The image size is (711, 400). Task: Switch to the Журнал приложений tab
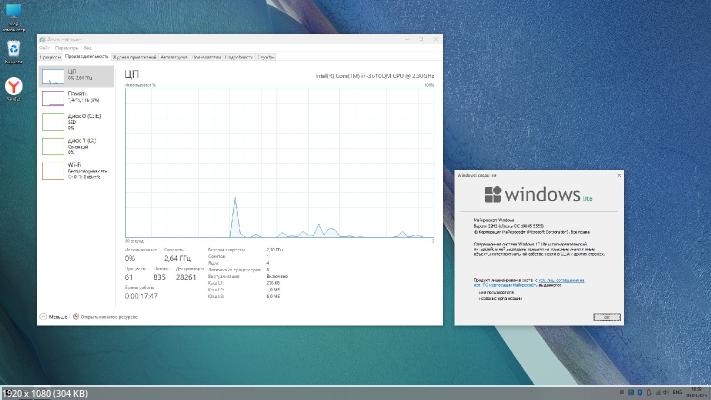tap(135, 57)
